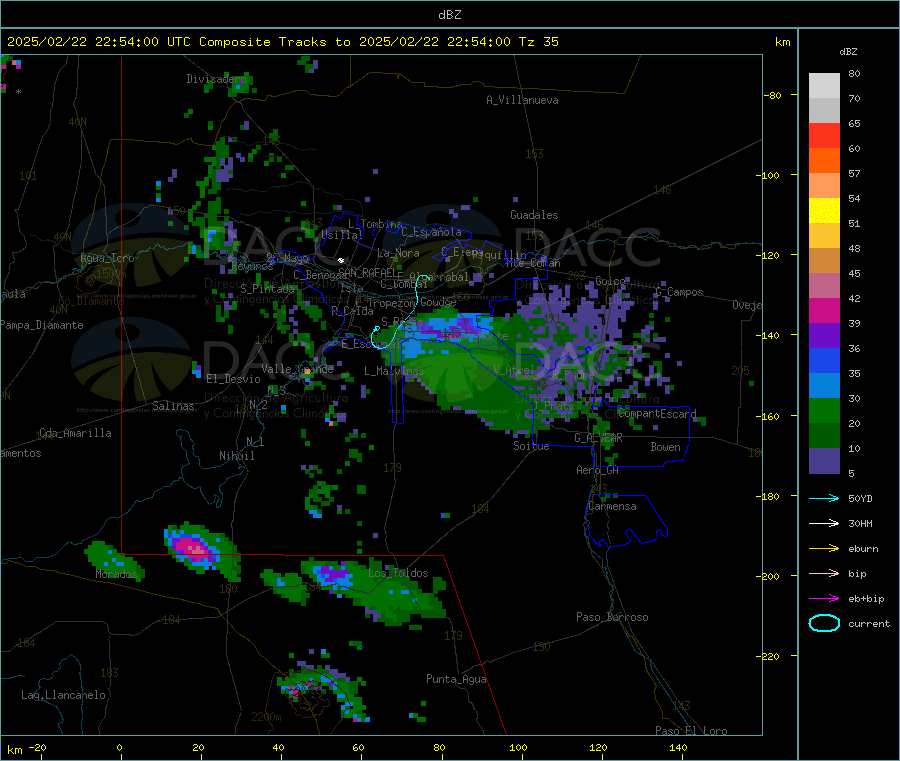
Task: Click the dBZ title at top
Action: (449, 14)
